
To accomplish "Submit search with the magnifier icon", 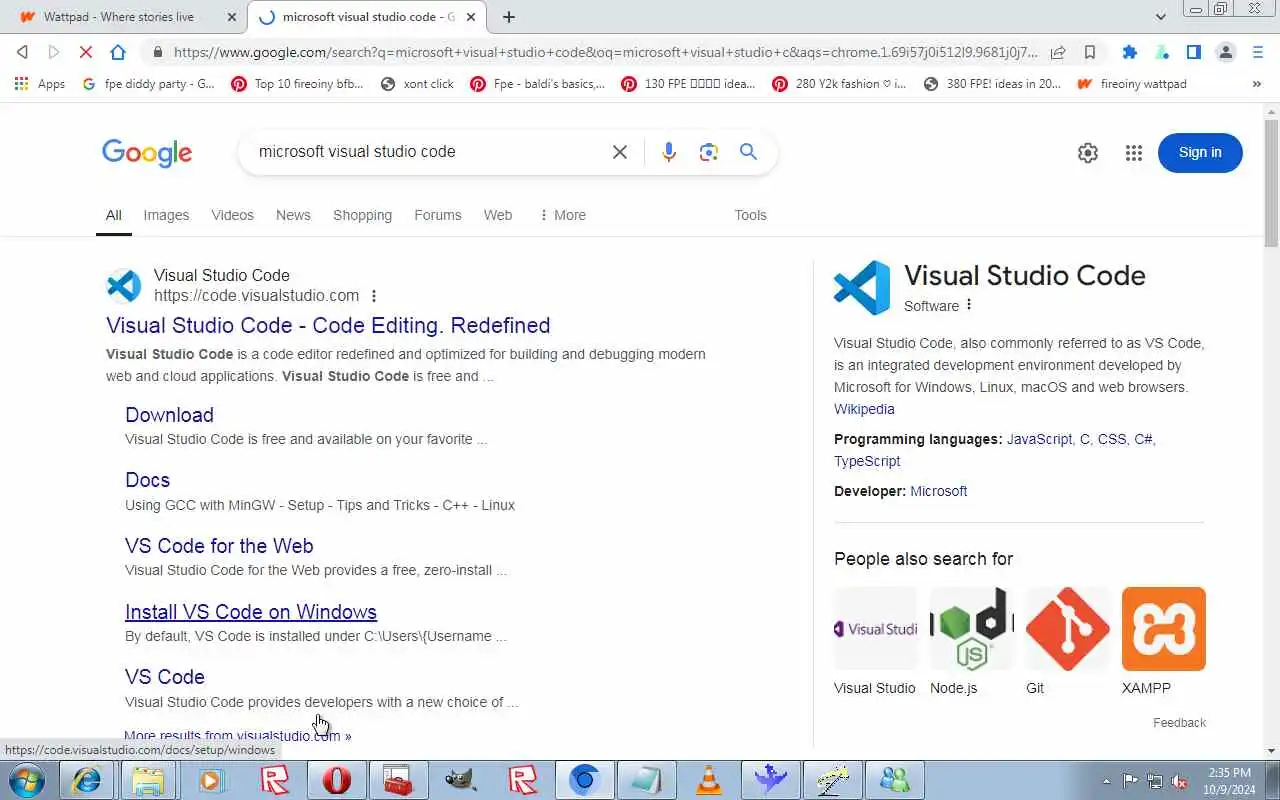I will coord(748,152).
